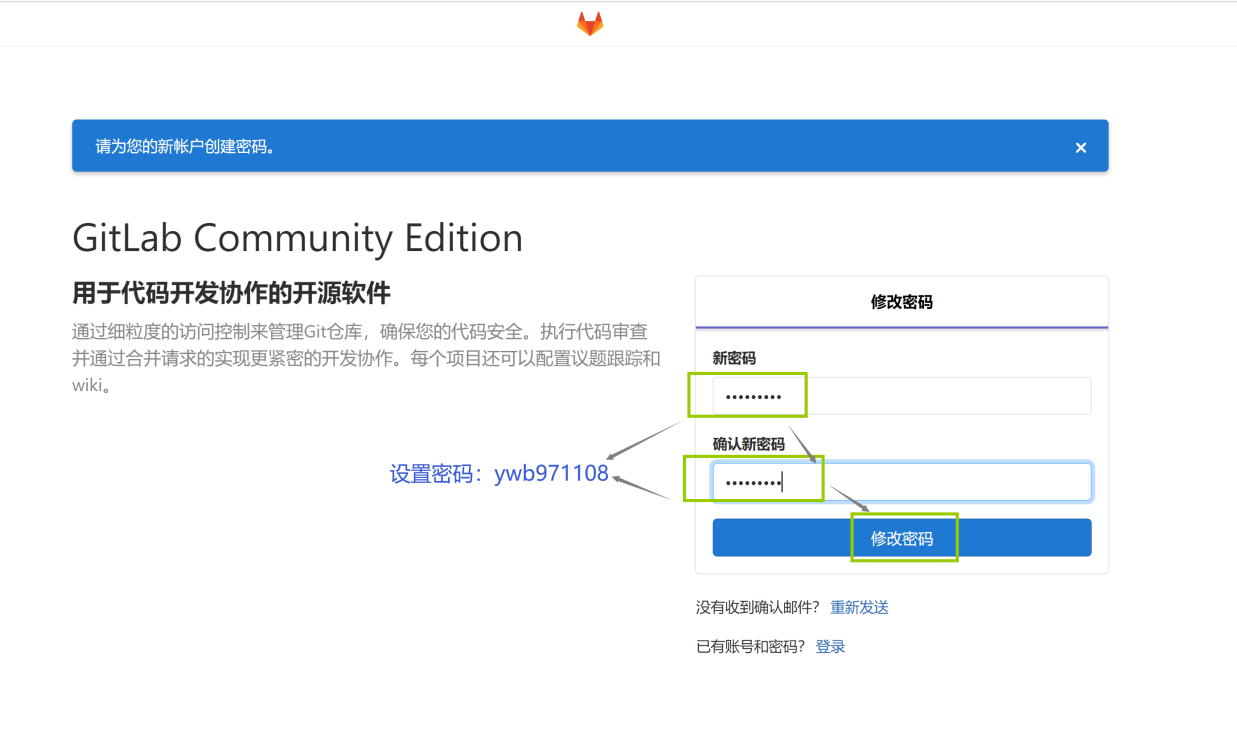
Task: Click the 已有账号和密码 text
Action: point(751,647)
